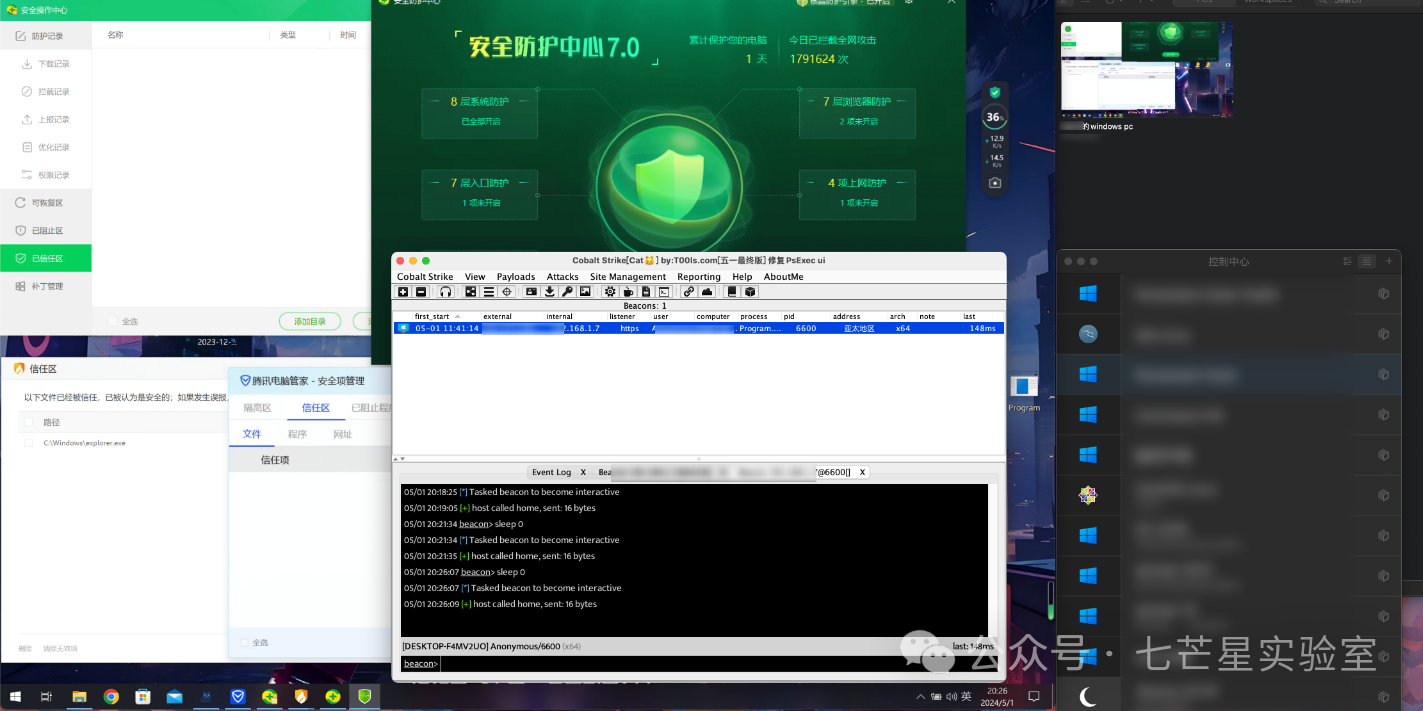Click the minus (disconnect) icon in Cobalt Strike toolbar
The height and width of the screenshot is (711, 1423).
[x=421, y=292]
